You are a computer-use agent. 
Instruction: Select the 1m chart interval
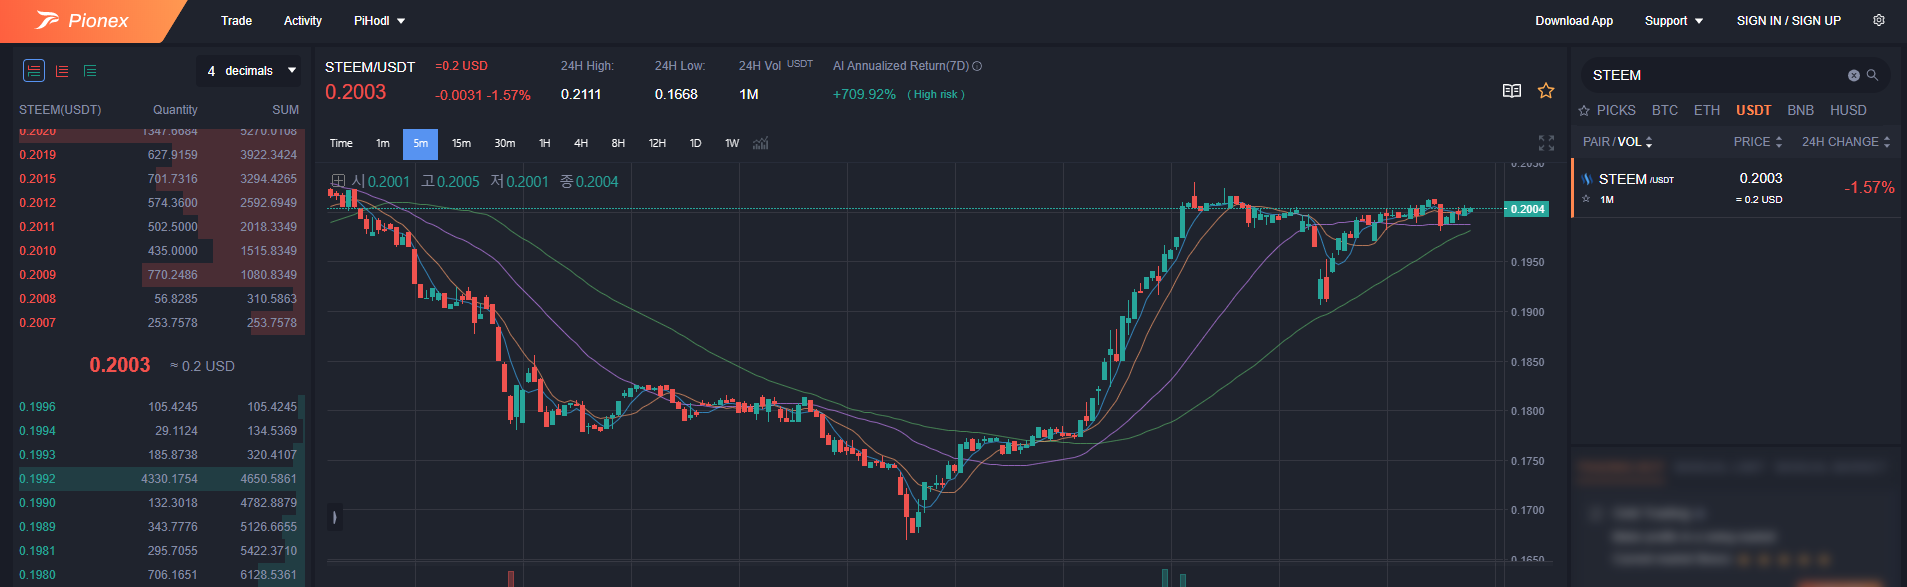[x=383, y=144]
